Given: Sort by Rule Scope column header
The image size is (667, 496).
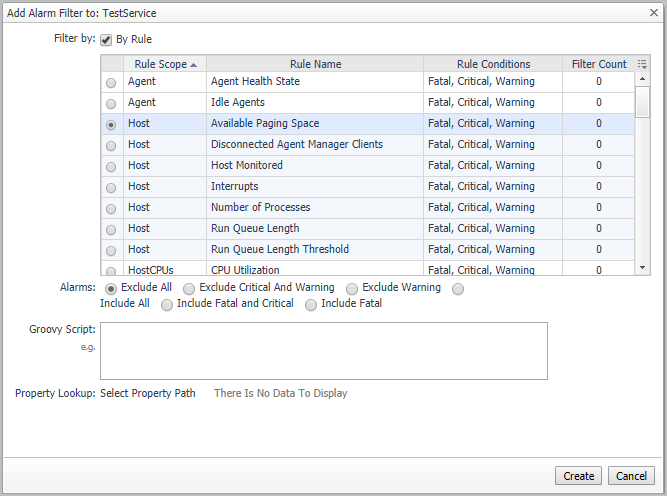Looking at the screenshot, I should [162, 64].
